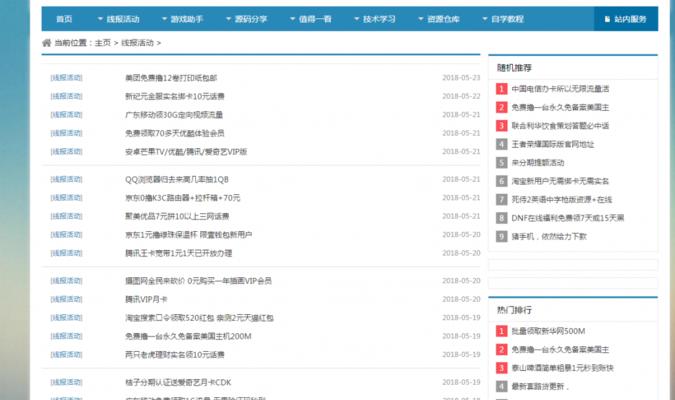Open post 腾讯VIP月卡
The width and height of the screenshot is (675, 400).
click(146, 300)
